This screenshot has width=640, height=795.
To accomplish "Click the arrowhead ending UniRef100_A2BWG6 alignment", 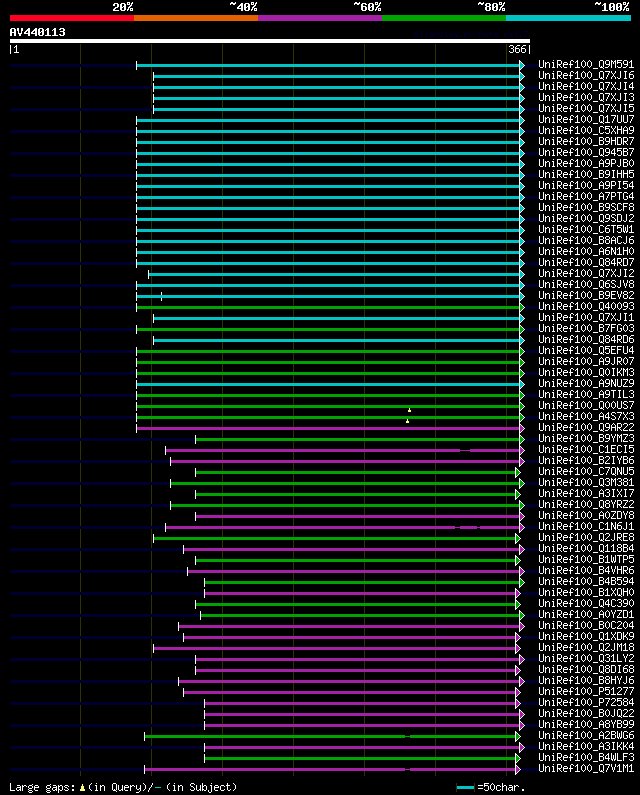I will coord(518,736).
